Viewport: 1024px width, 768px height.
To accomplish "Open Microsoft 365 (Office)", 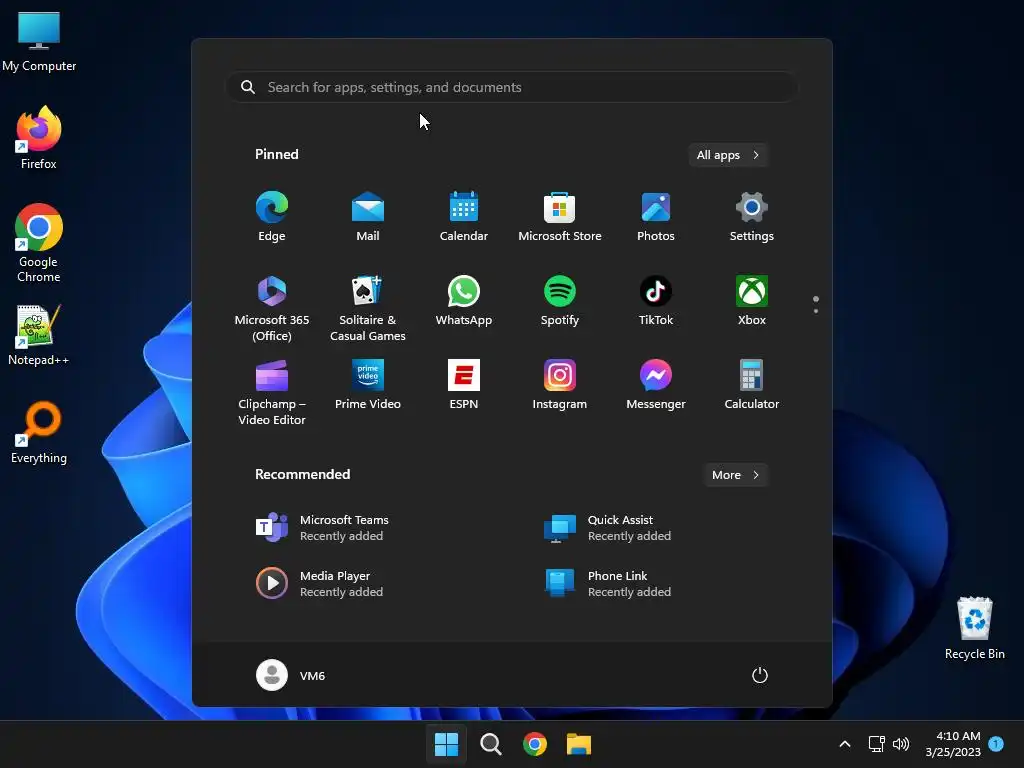I will coord(272,308).
